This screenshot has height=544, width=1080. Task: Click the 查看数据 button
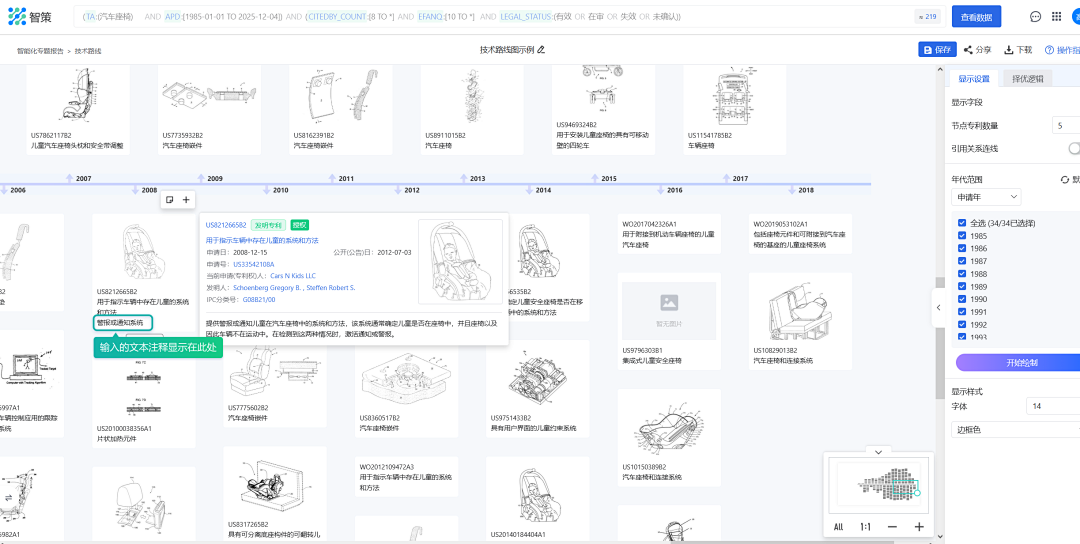pyautogui.click(x=976, y=17)
